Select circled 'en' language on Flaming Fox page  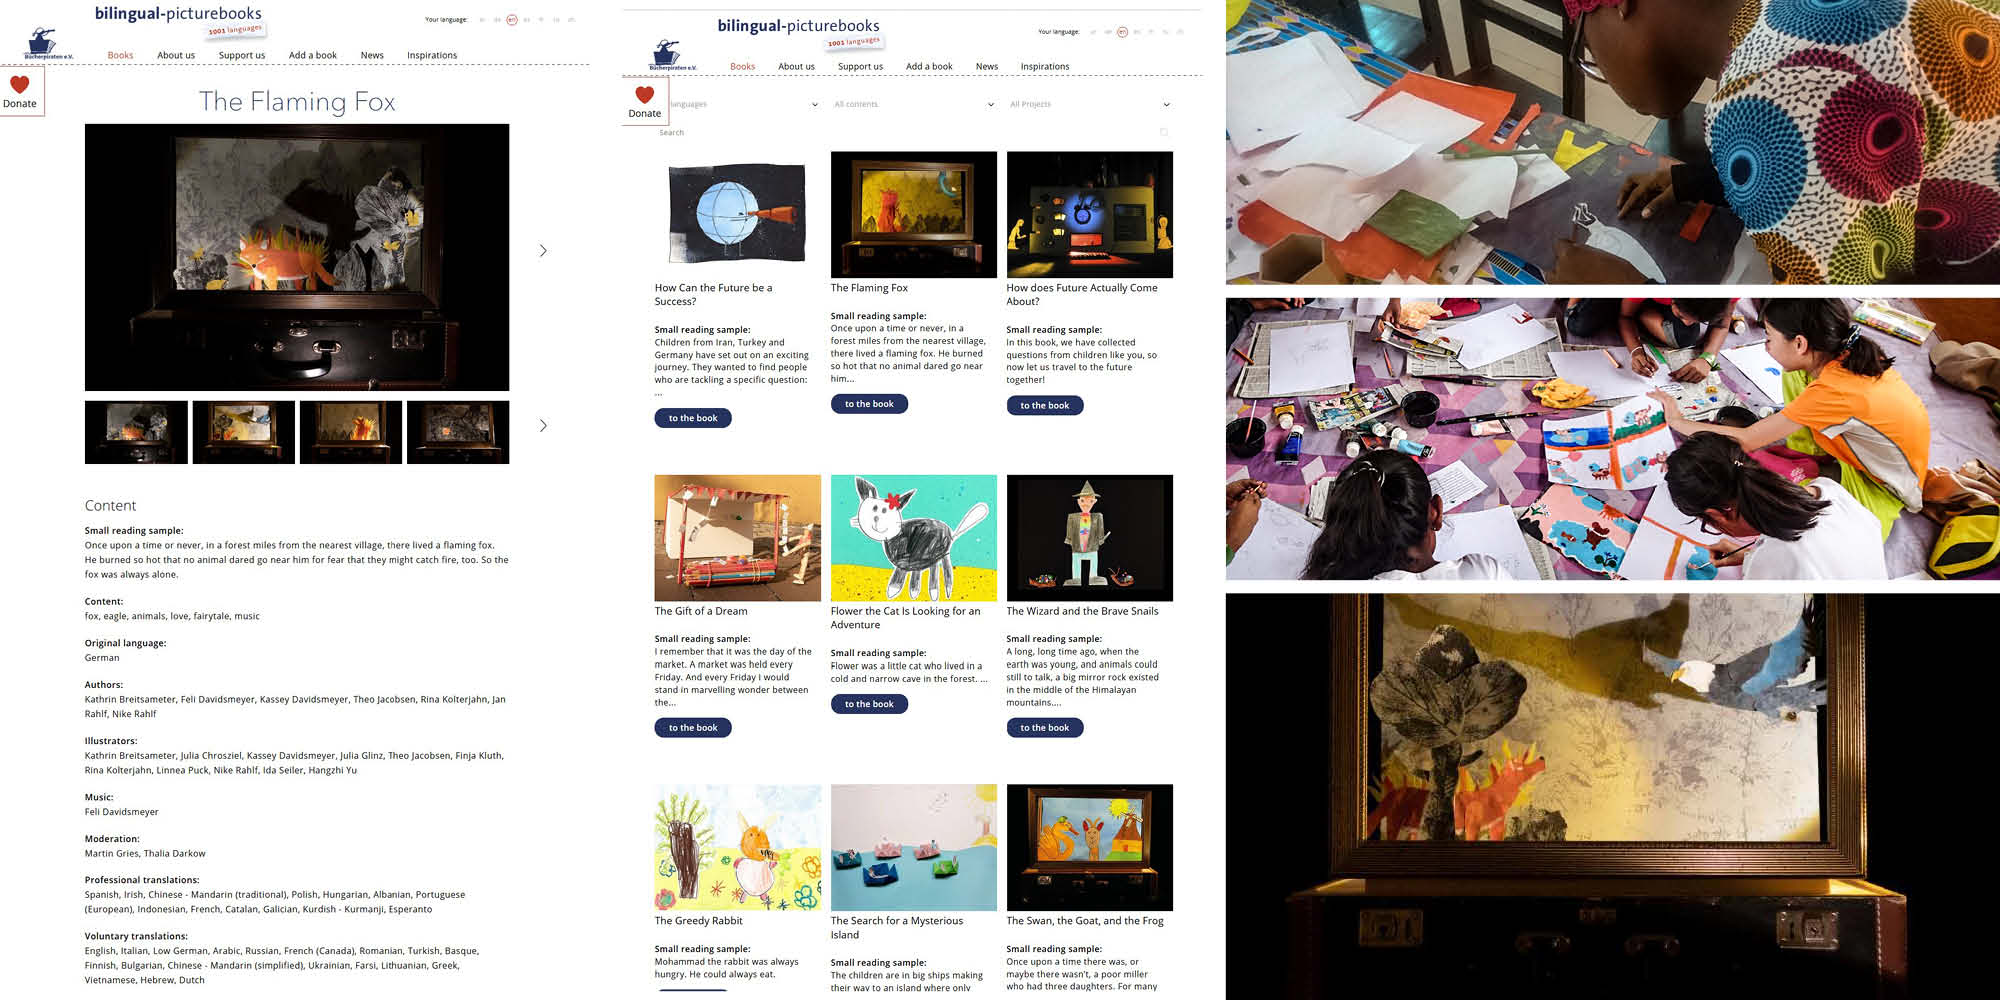(x=512, y=20)
